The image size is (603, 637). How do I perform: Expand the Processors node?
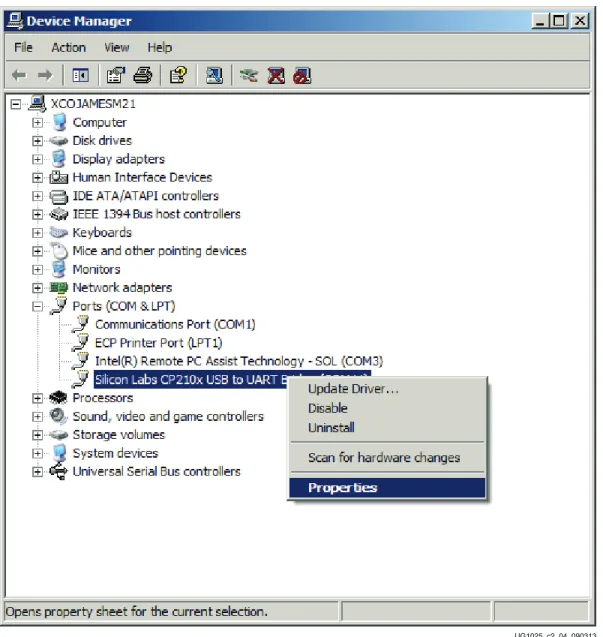pos(37,398)
